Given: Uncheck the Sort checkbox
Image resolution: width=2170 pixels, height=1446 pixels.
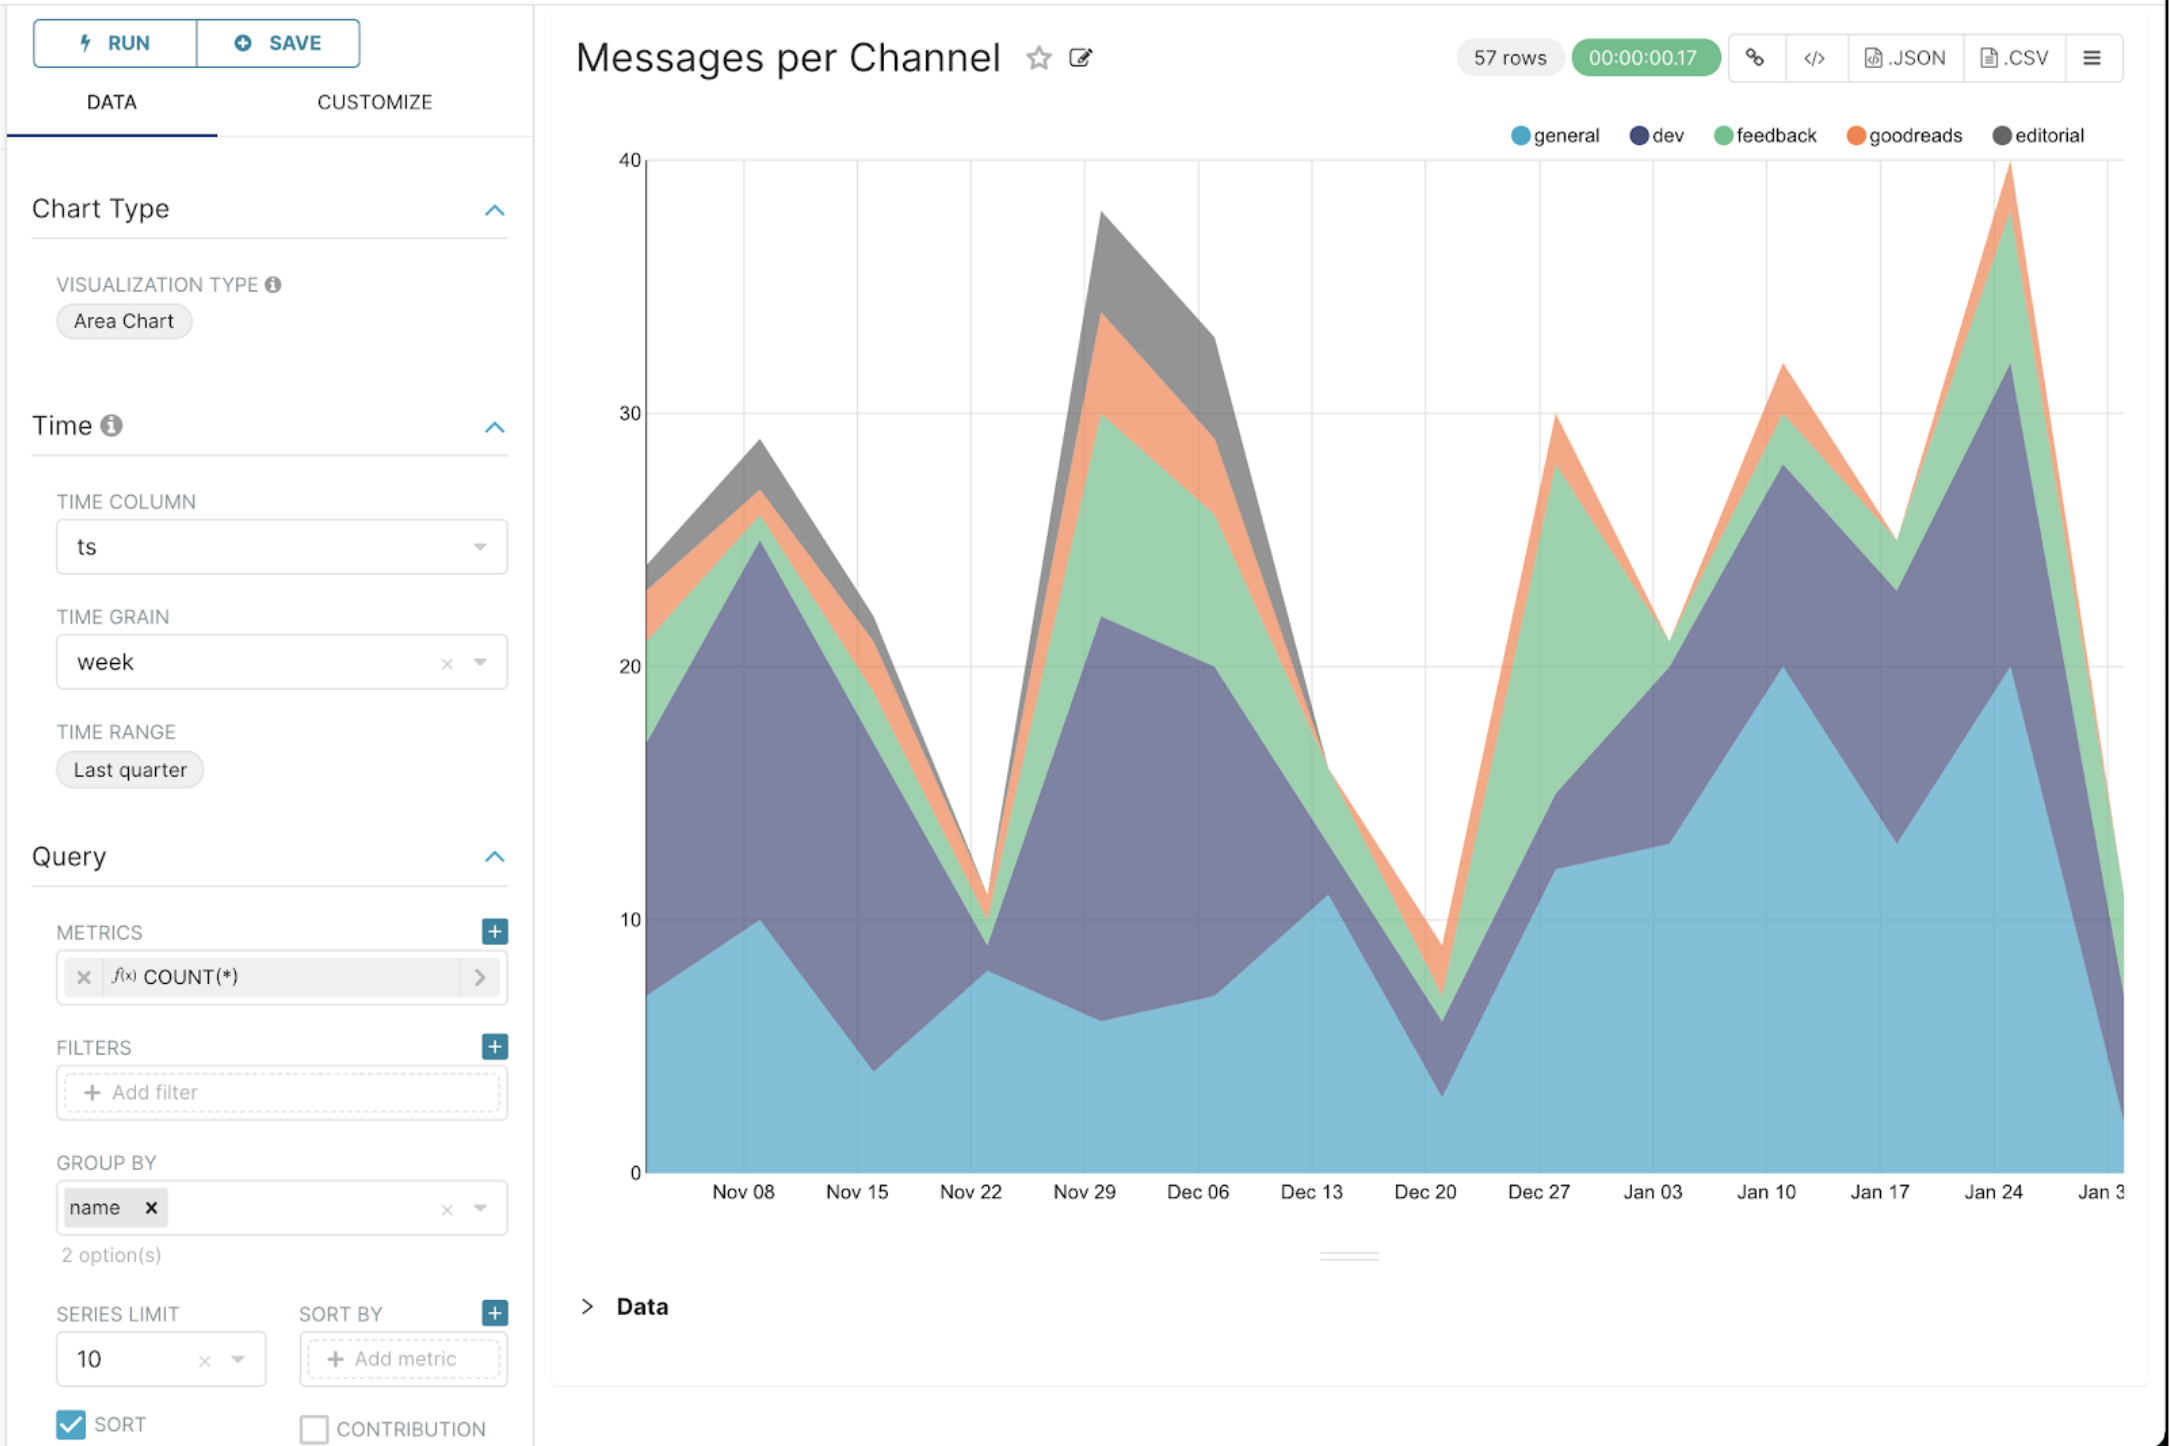Looking at the screenshot, I should [71, 1424].
